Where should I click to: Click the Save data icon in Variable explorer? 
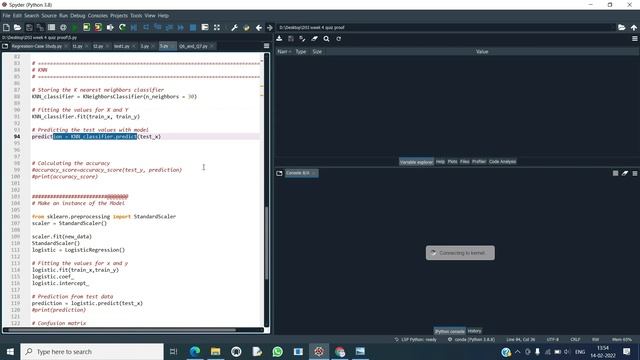291,39
